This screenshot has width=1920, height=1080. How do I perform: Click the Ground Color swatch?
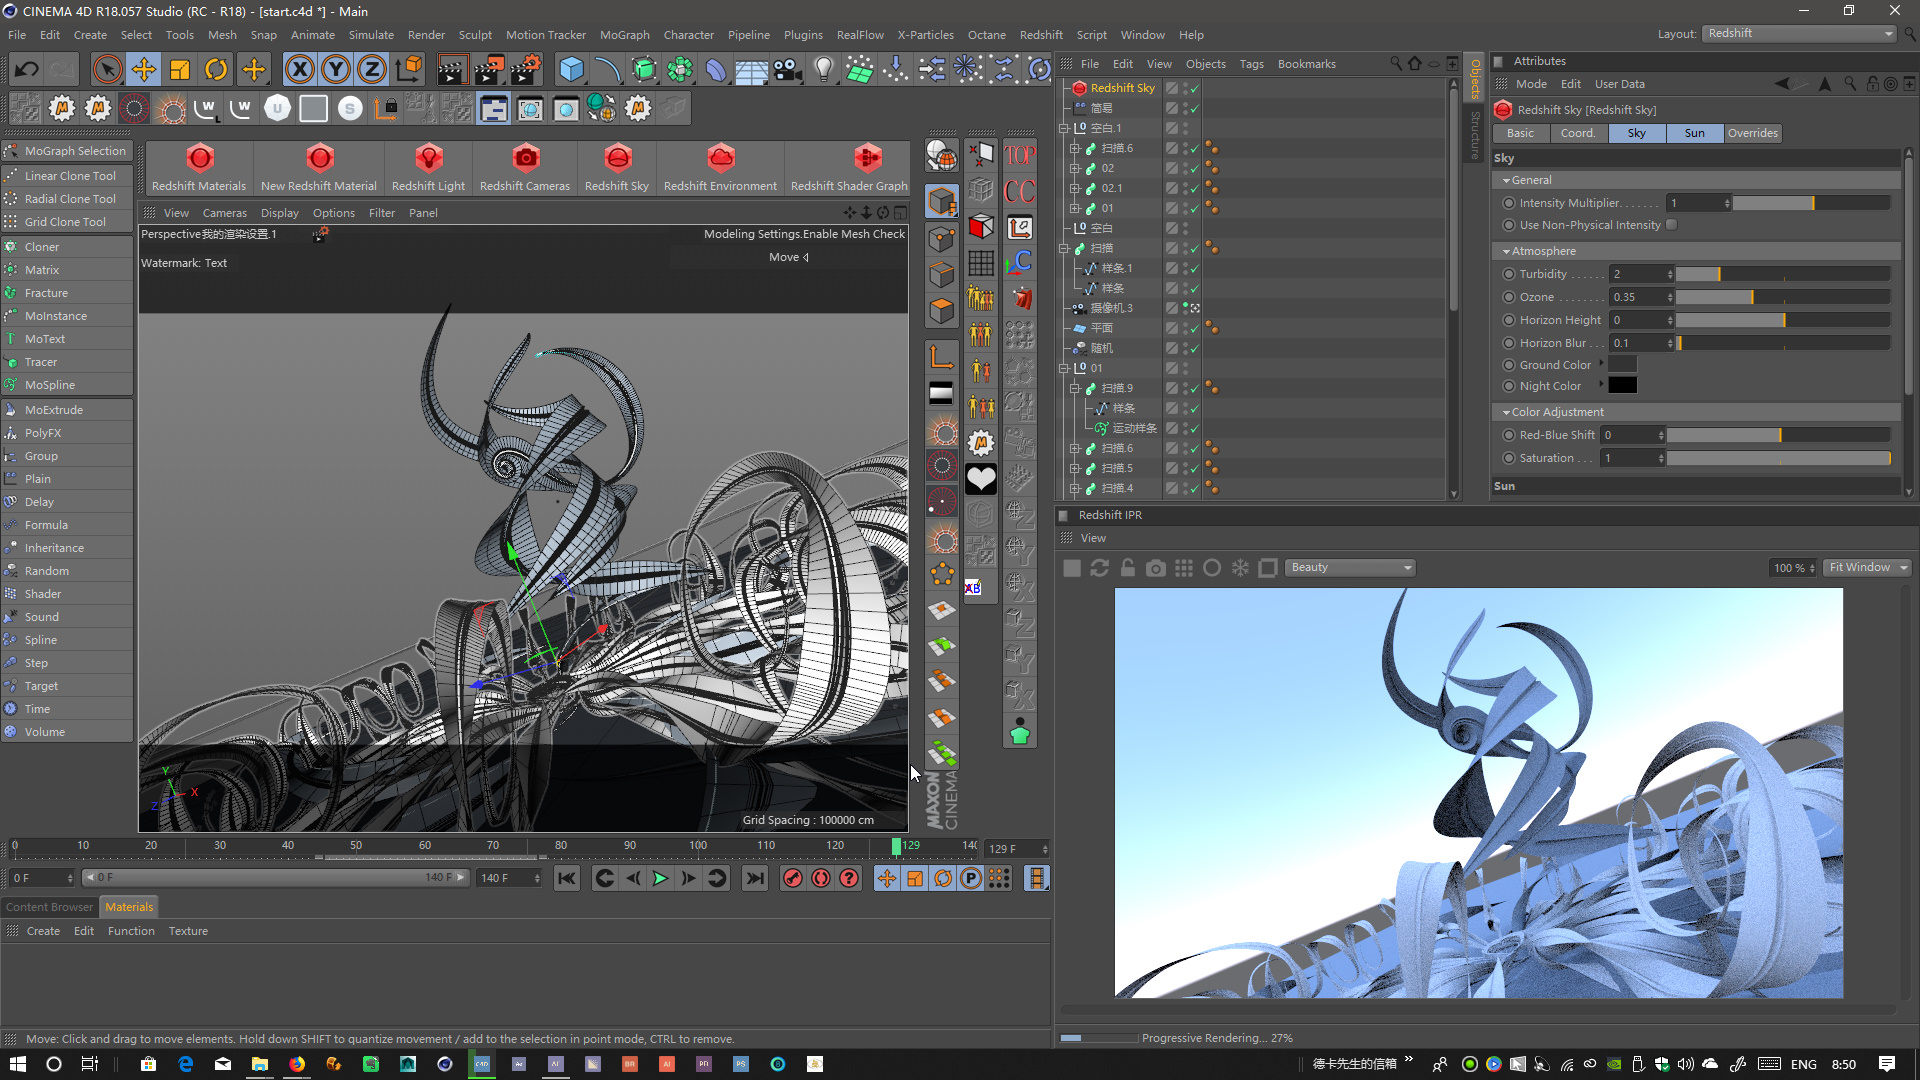pyautogui.click(x=1622, y=364)
